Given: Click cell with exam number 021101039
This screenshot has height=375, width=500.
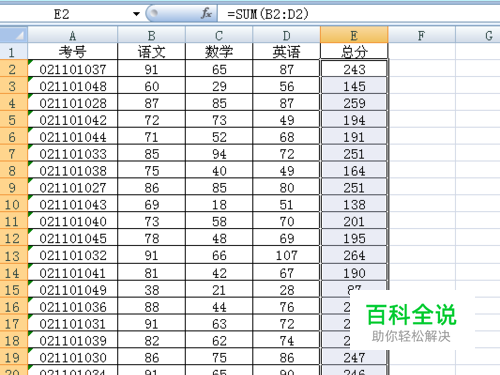Looking at the screenshot, I should [x=73, y=340].
